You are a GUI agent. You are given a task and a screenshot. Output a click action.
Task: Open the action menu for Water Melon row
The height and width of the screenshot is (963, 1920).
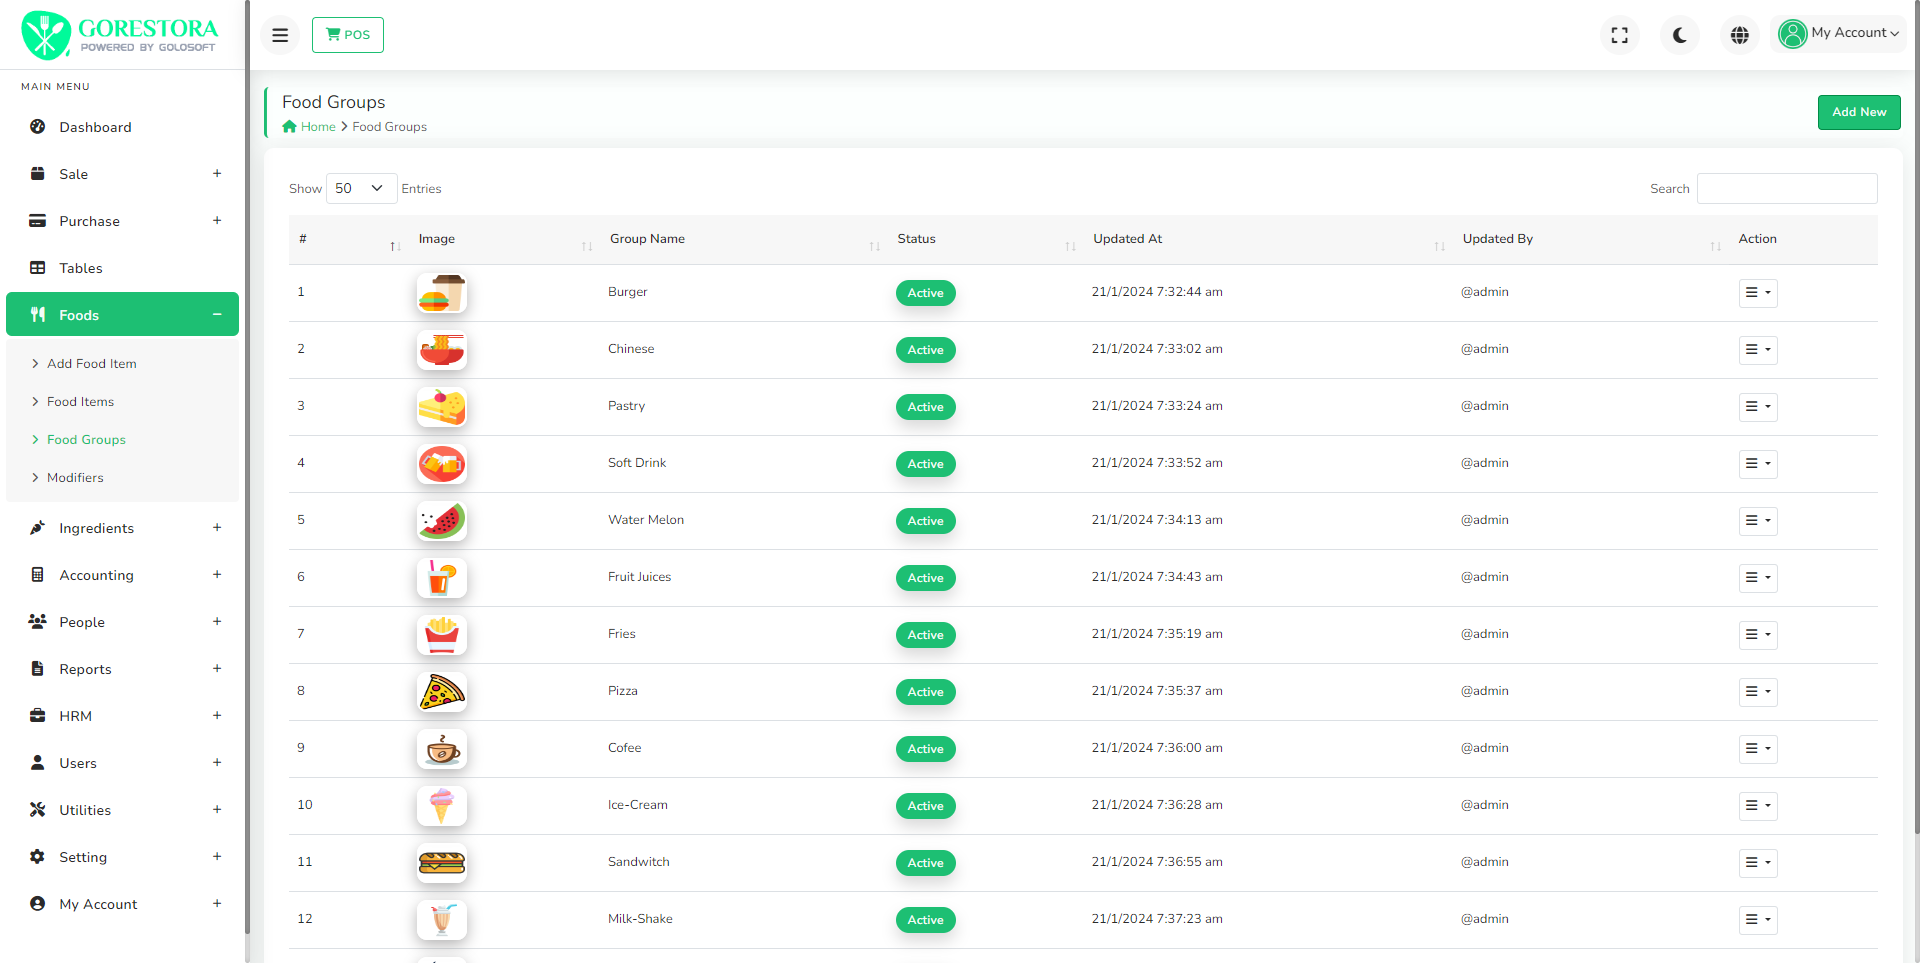tap(1758, 521)
